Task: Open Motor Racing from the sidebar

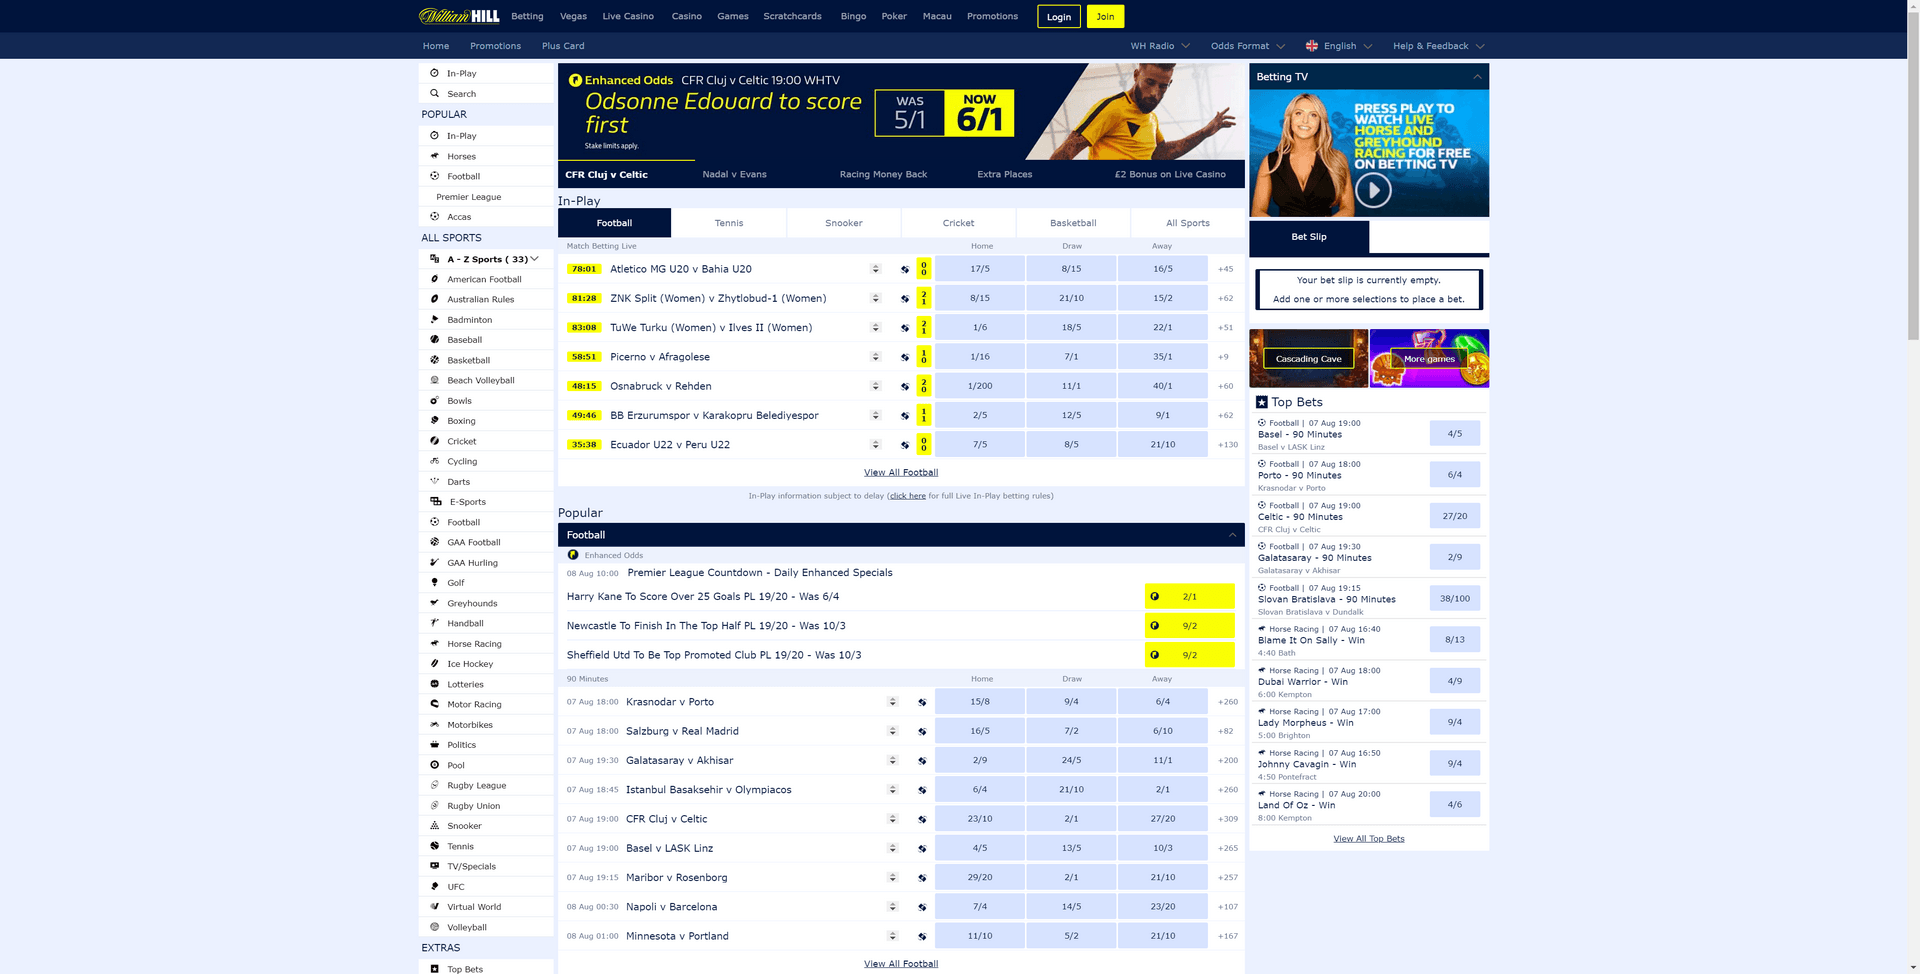Action: click(x=485, y=704)
